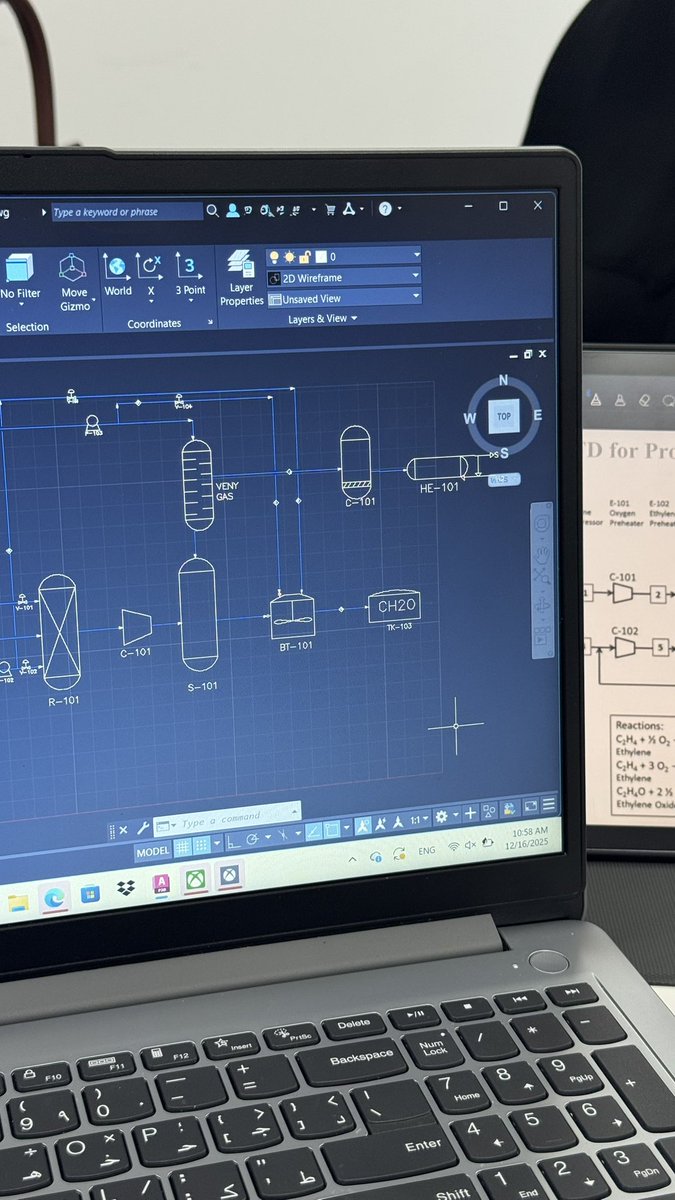Toggle object snap tracking in status bar
Screen dimensions: 675x1200
coord(313,830)
